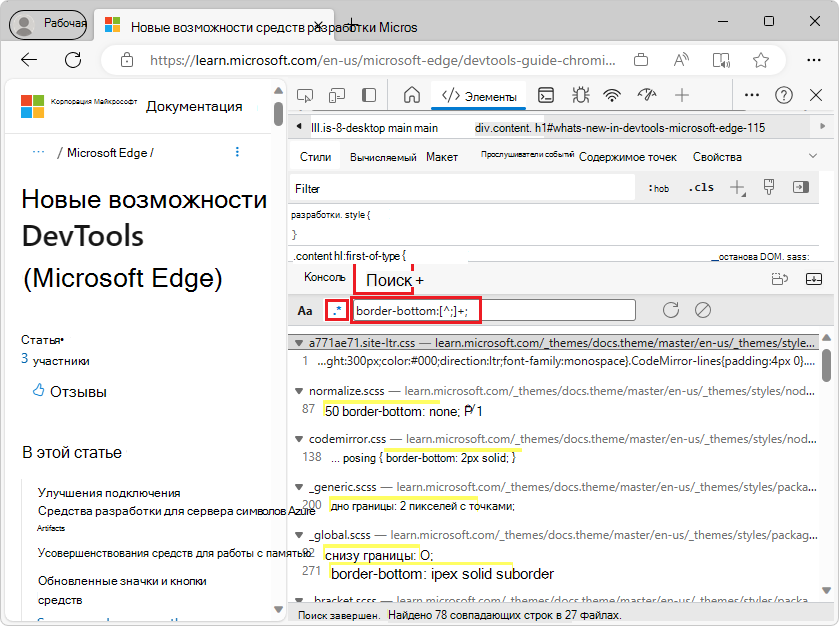Toggle regular expression search option
Image resolution: width=839 pixels, height=626 pixels.
click(337, 310)
